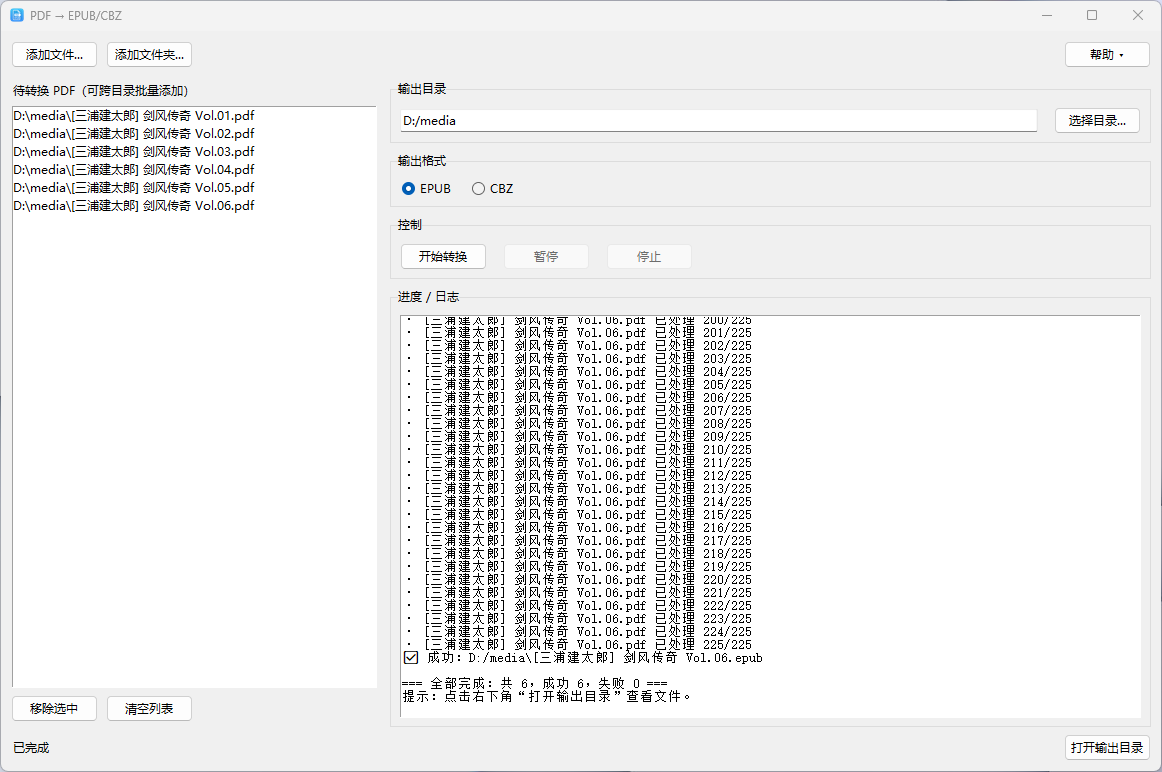Click the 添加文件夹 button
This screenshot has height=772, width=1162.
click(149, 54)
